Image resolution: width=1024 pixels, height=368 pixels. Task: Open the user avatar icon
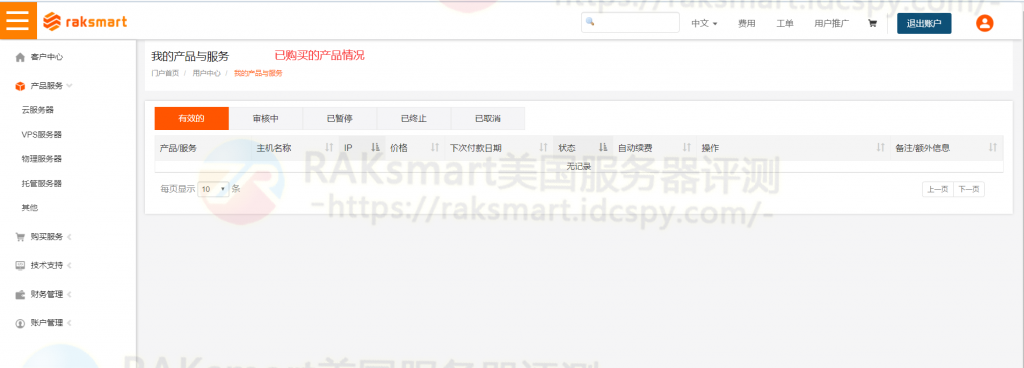point(984,23)
